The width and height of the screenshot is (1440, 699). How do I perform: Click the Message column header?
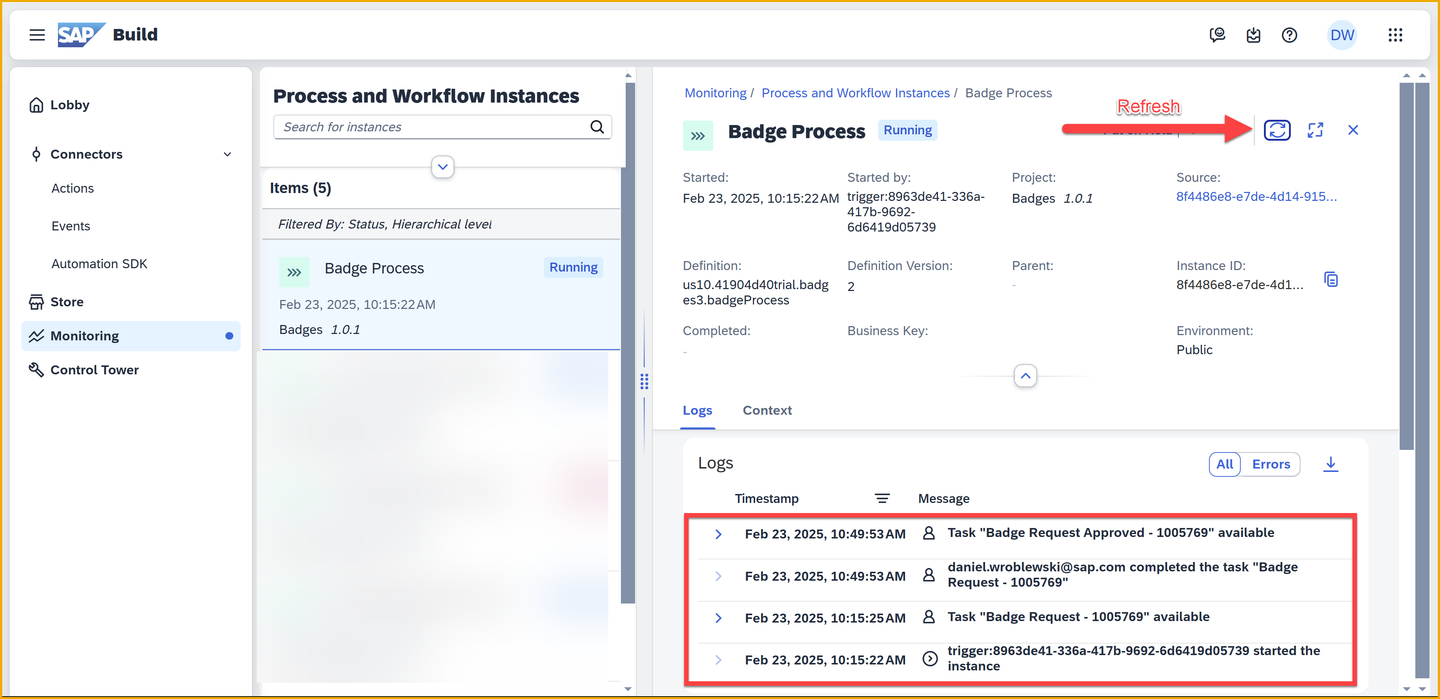[944, 498]
